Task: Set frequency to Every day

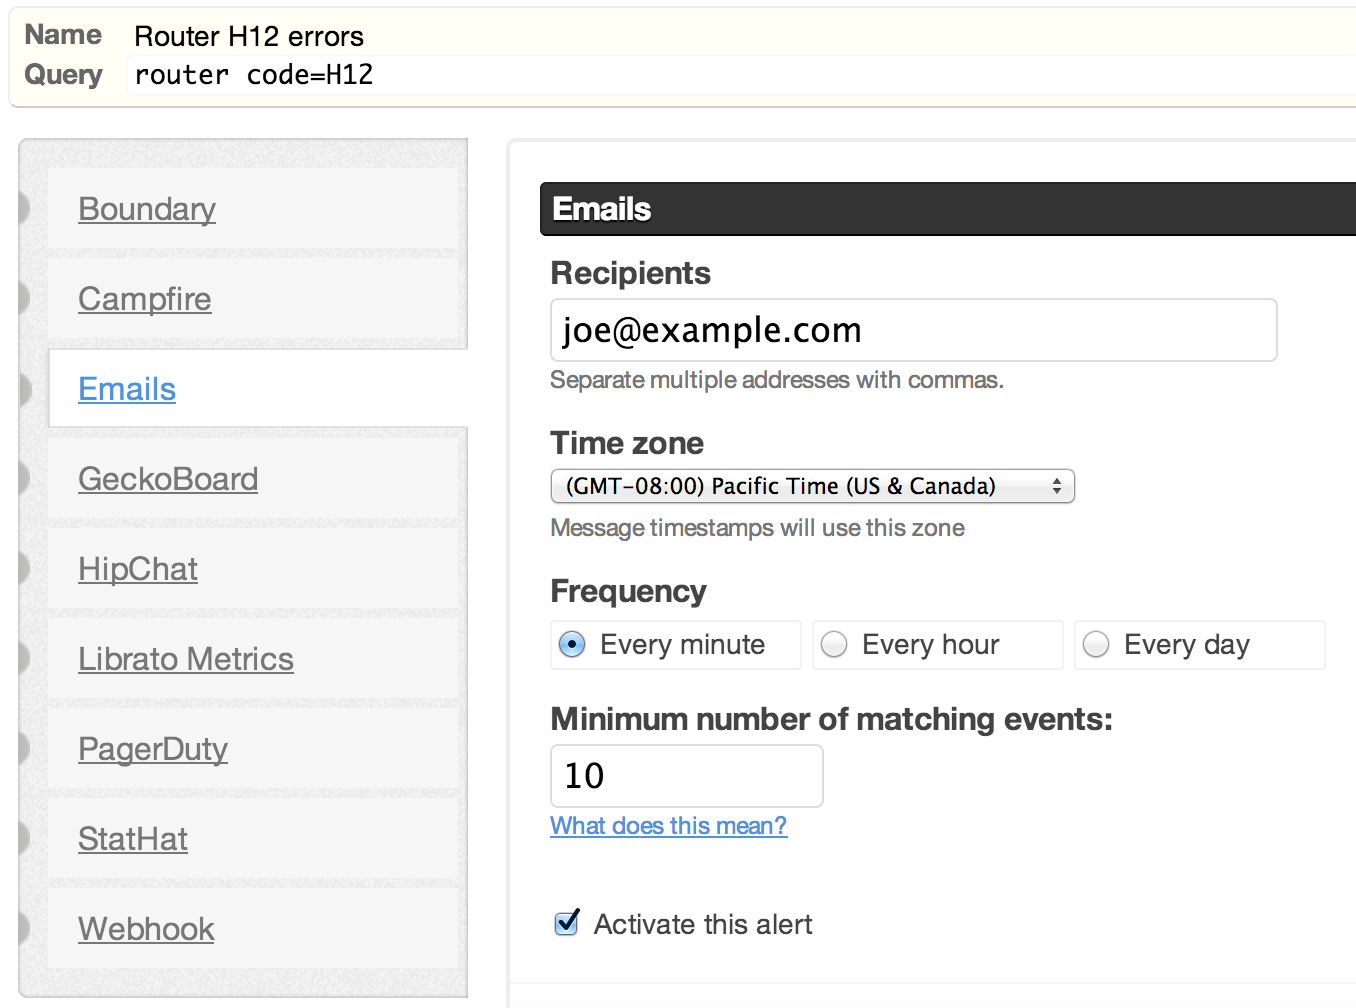Action: point(1096,645)
